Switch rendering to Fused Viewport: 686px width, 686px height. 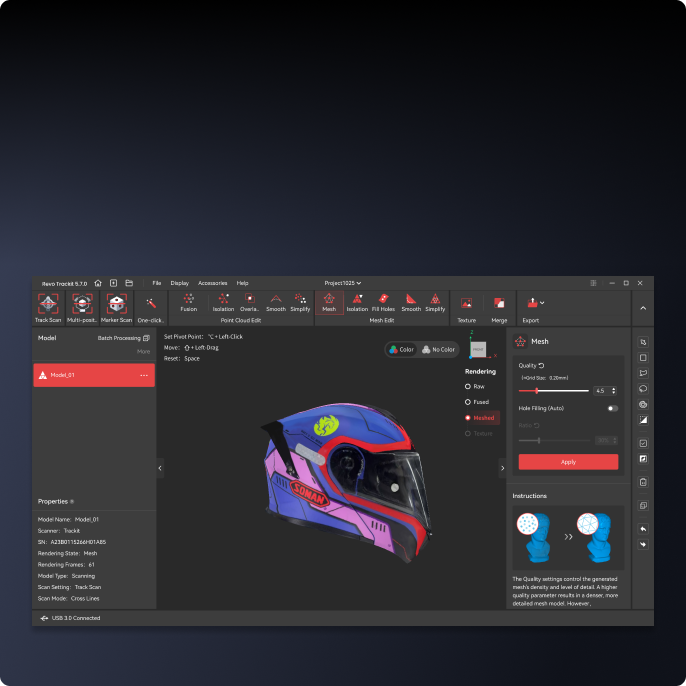coord(468,402)
